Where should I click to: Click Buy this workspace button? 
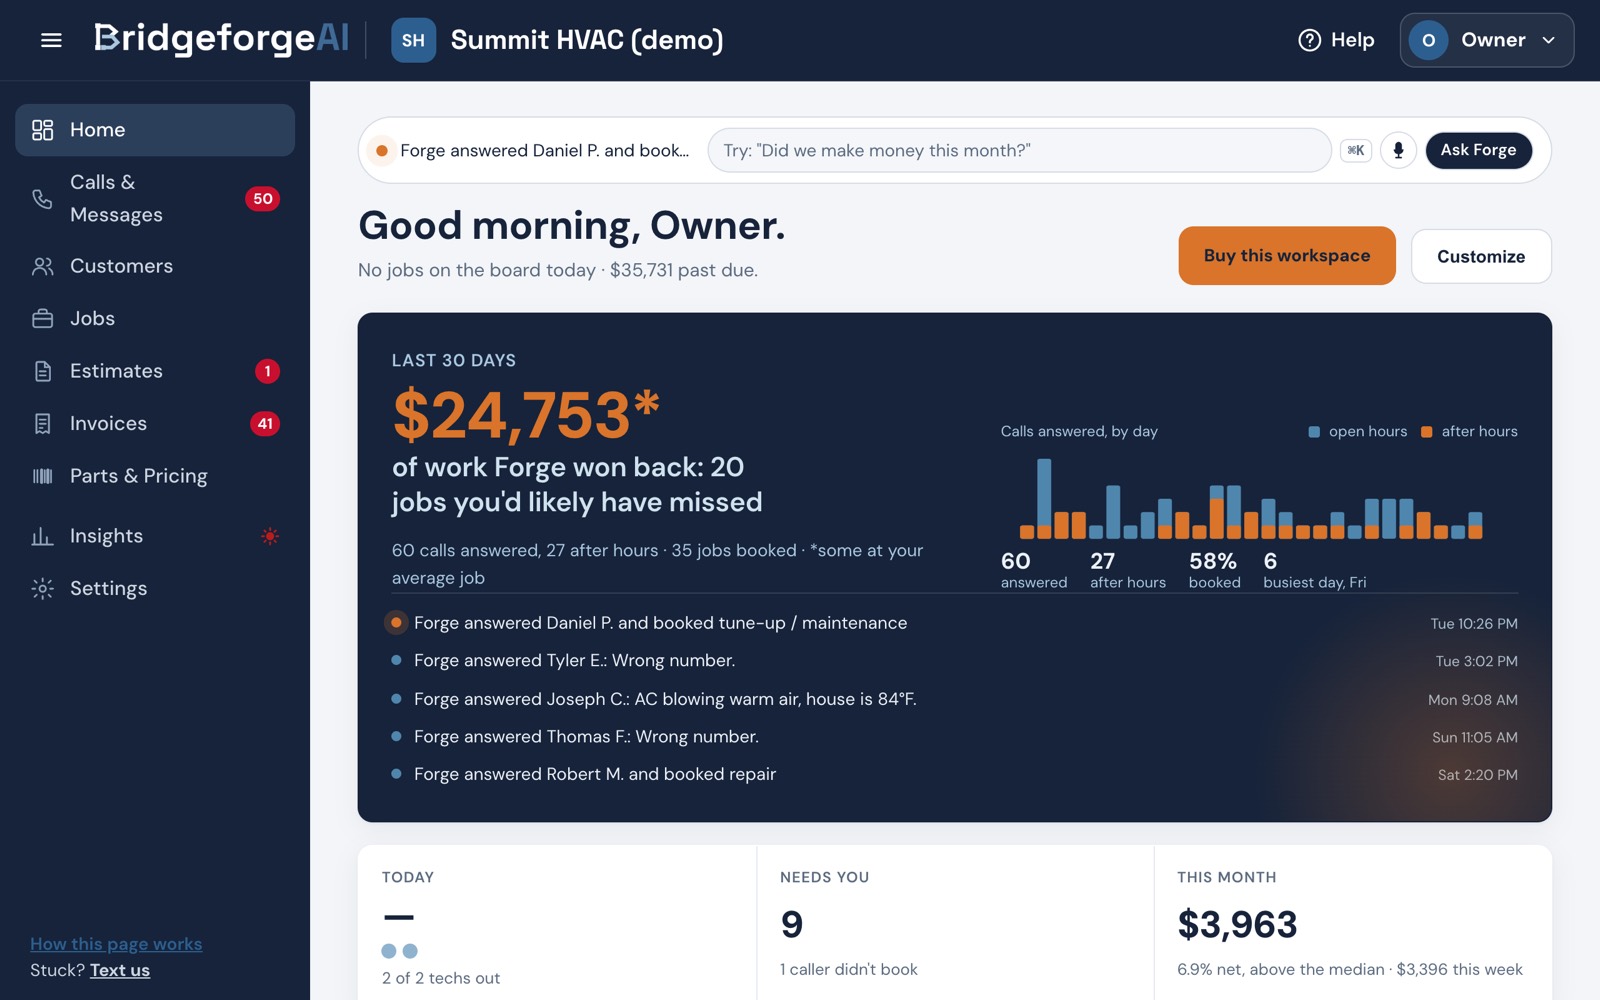pos(1287,256)
